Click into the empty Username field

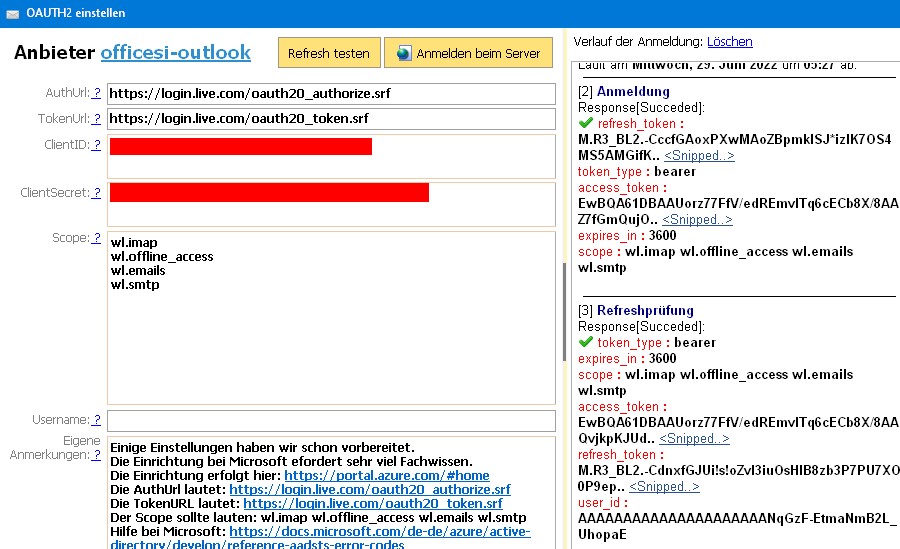tap(331, 421)
